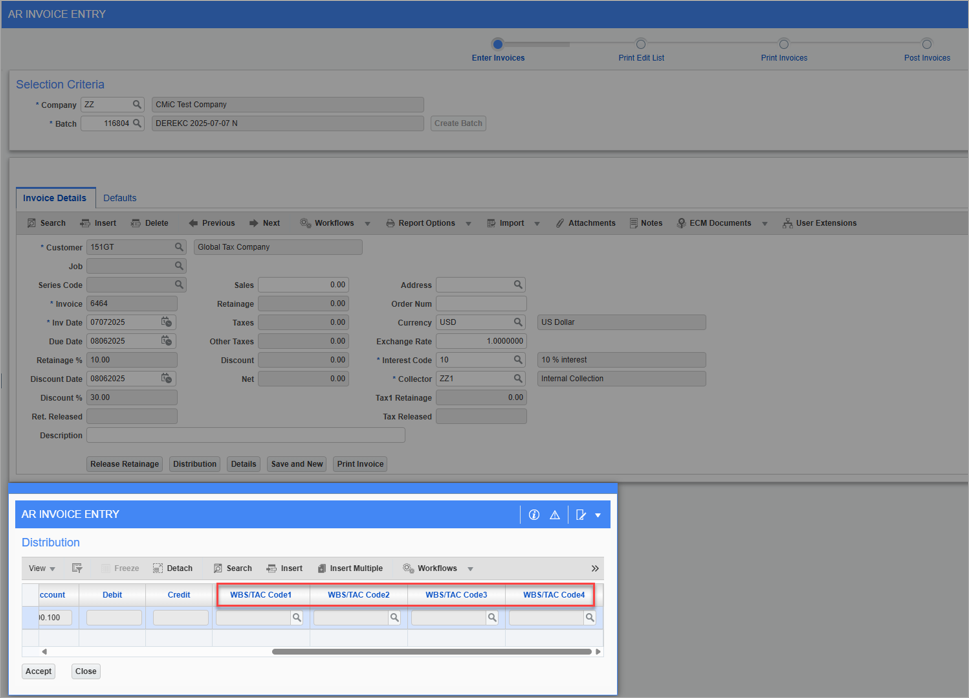This screenshot has height=698, width=969.
Task: Click scrollbar right arrow in Distribution grid
Action: point(598,652)
